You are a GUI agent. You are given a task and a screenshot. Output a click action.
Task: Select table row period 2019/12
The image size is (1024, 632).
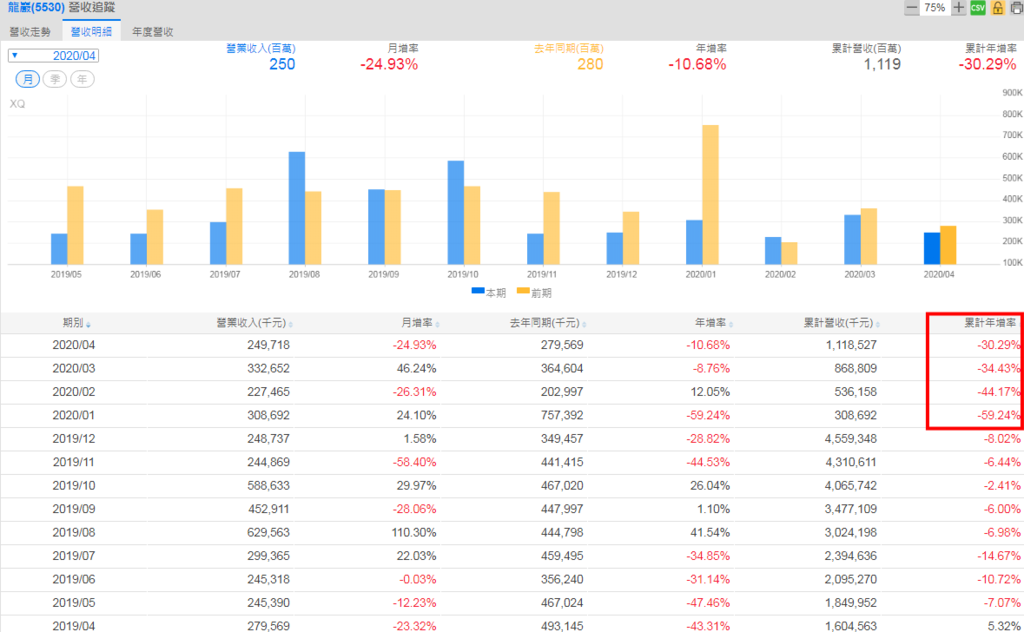point(74,439)
